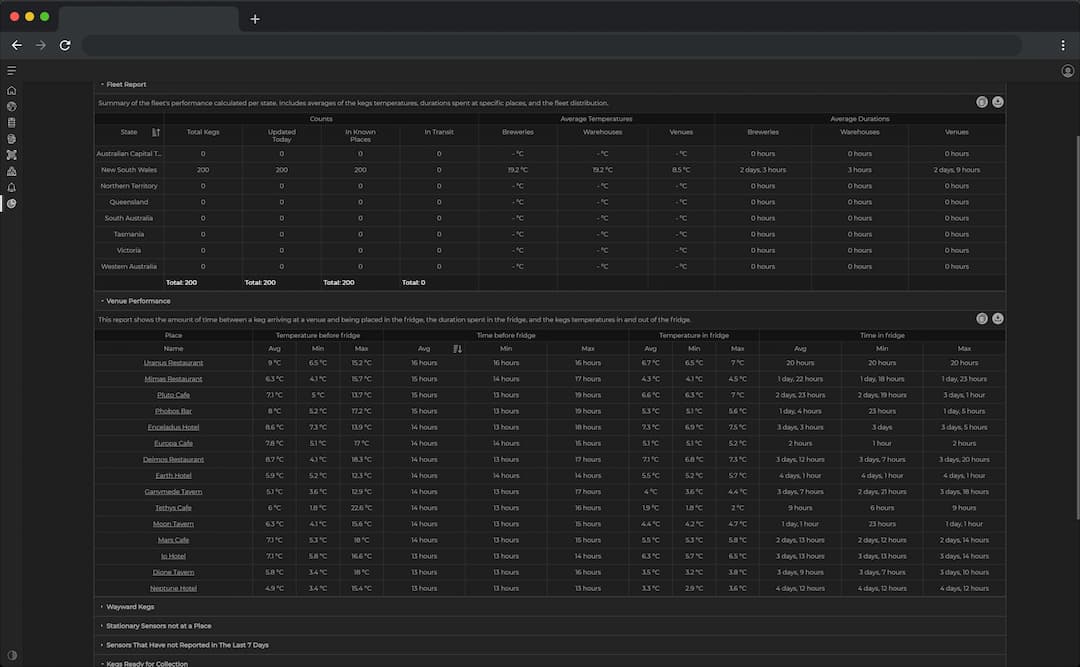Expand the Wayward Kegs section

[x=130, y=606]
